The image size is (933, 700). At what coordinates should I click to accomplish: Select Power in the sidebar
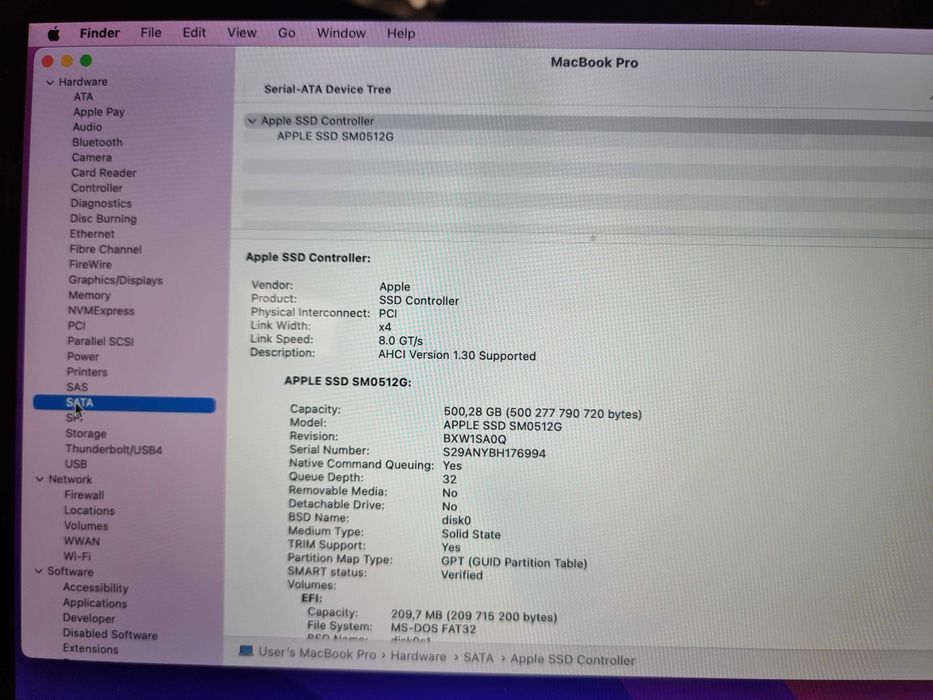(x=83, y=357)
